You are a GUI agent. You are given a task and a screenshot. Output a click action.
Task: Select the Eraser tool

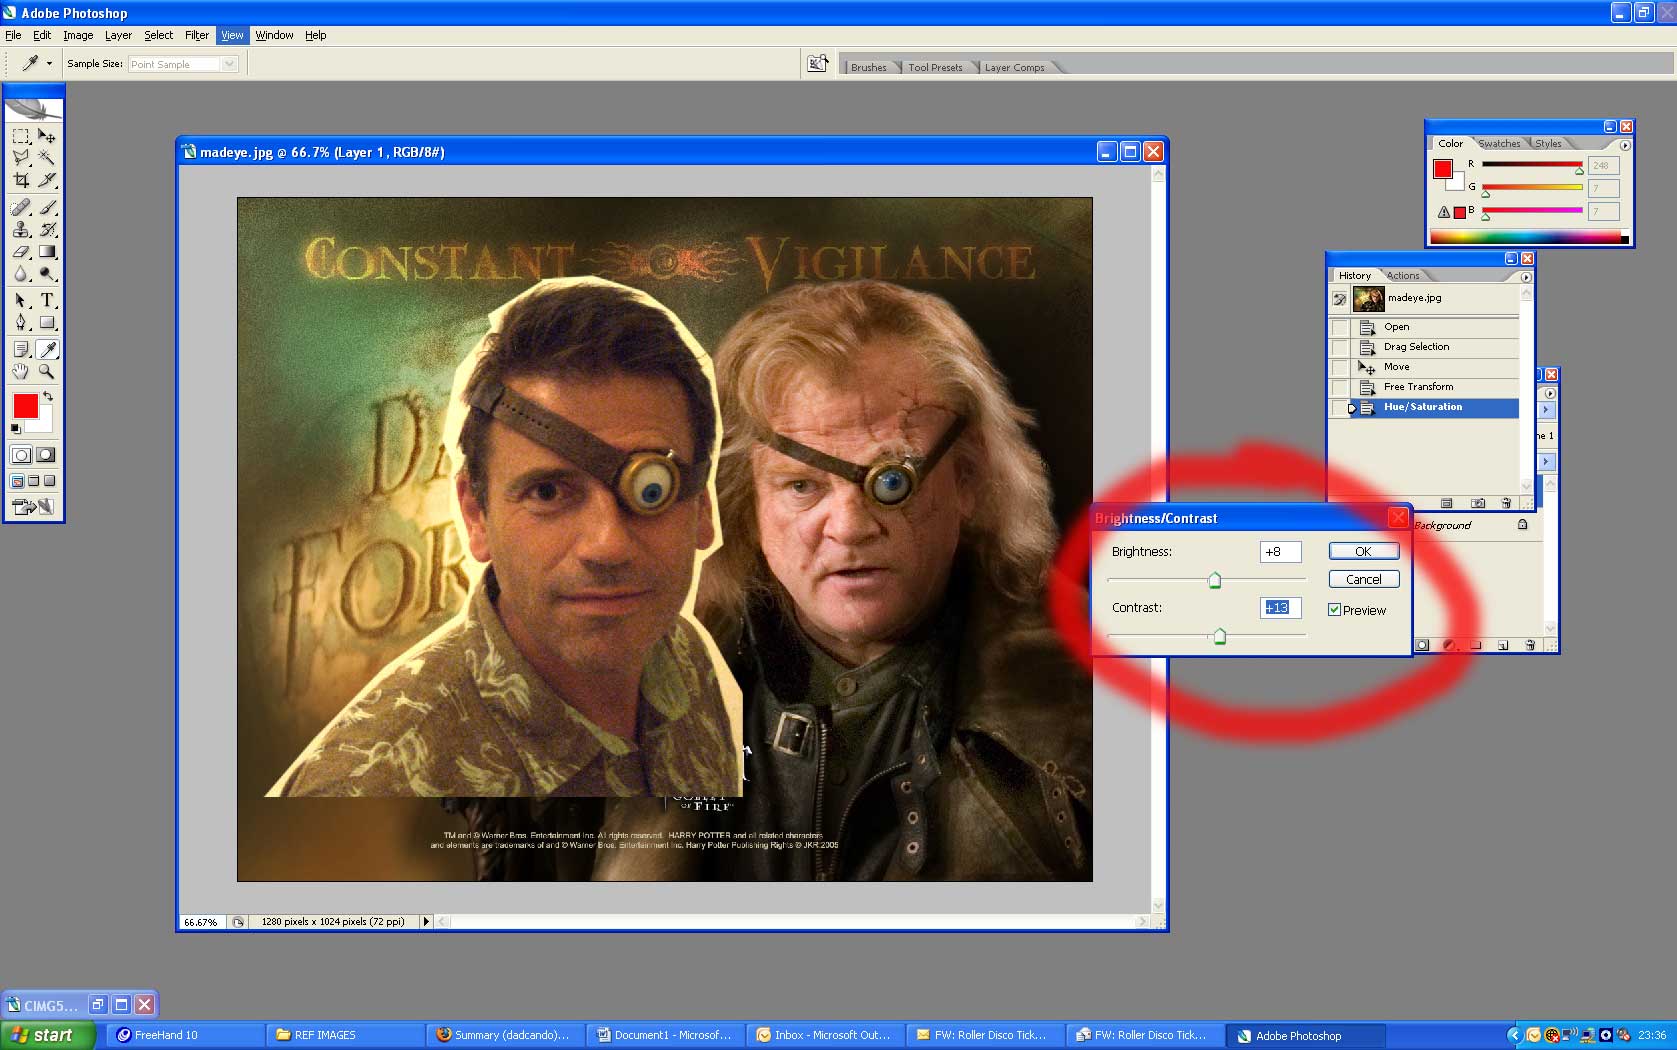coord(21,252)
